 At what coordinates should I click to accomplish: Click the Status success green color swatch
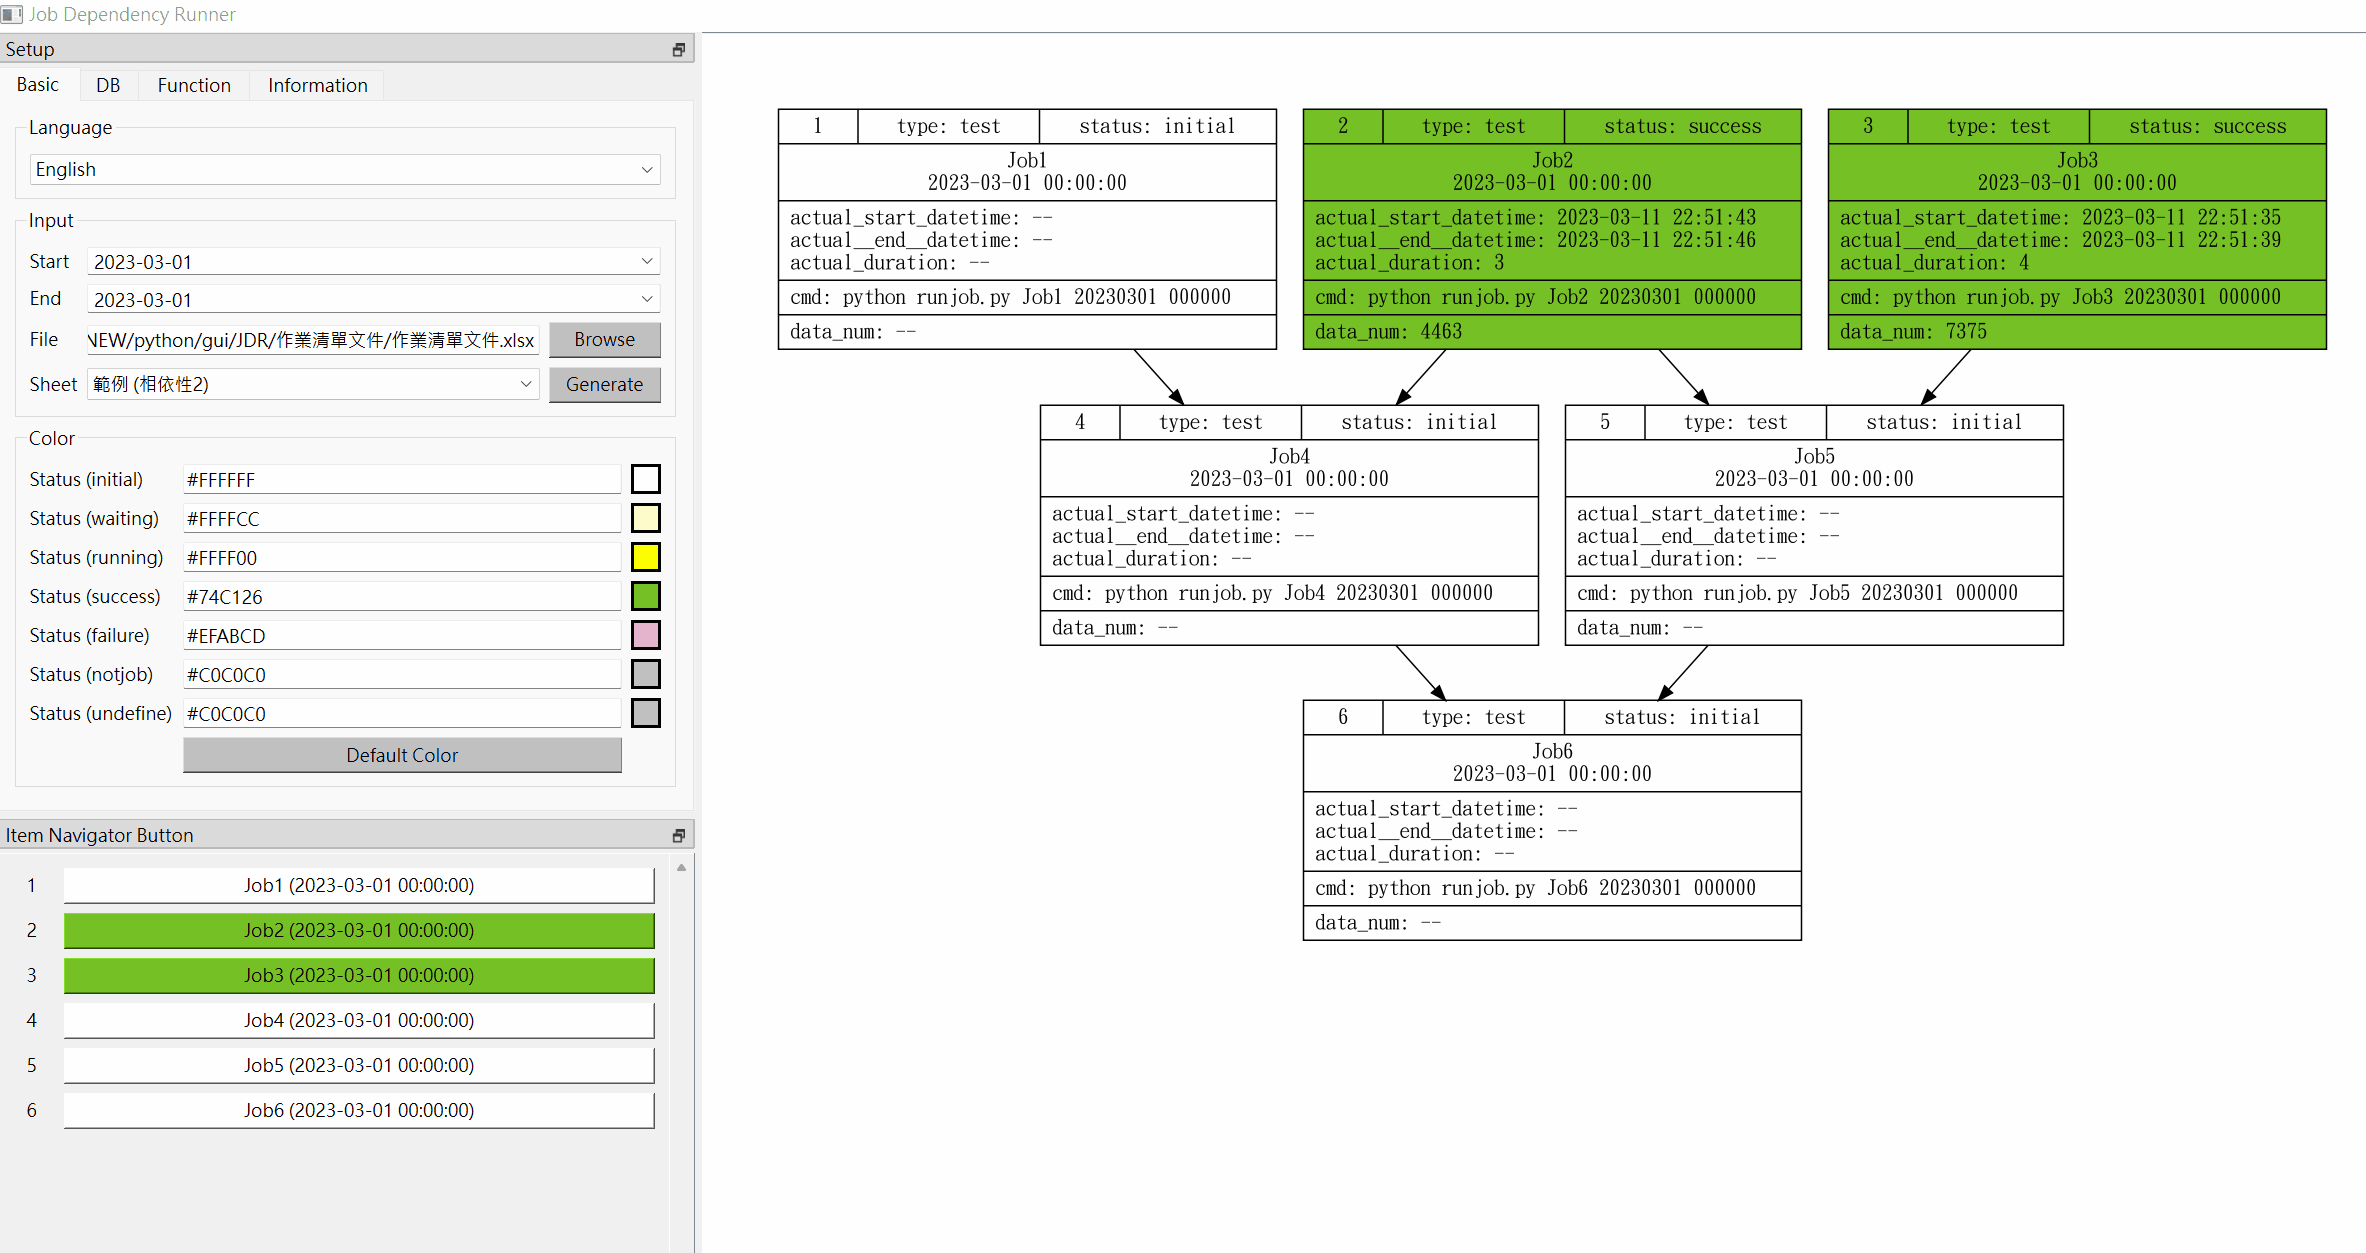pos(645,595)
